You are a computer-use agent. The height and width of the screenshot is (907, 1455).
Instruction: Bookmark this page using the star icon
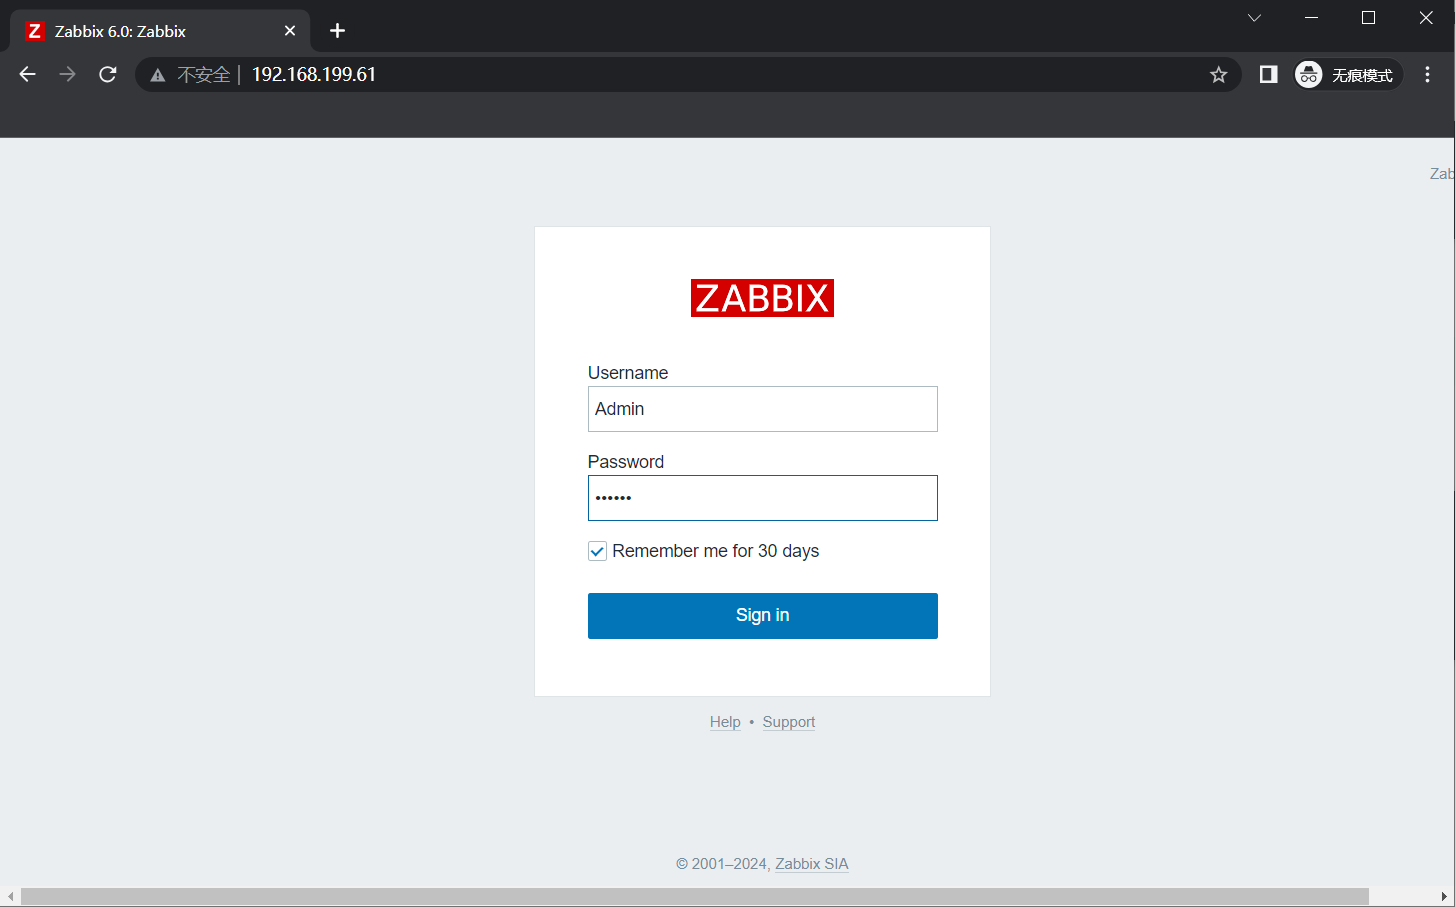click(1218, 74)
